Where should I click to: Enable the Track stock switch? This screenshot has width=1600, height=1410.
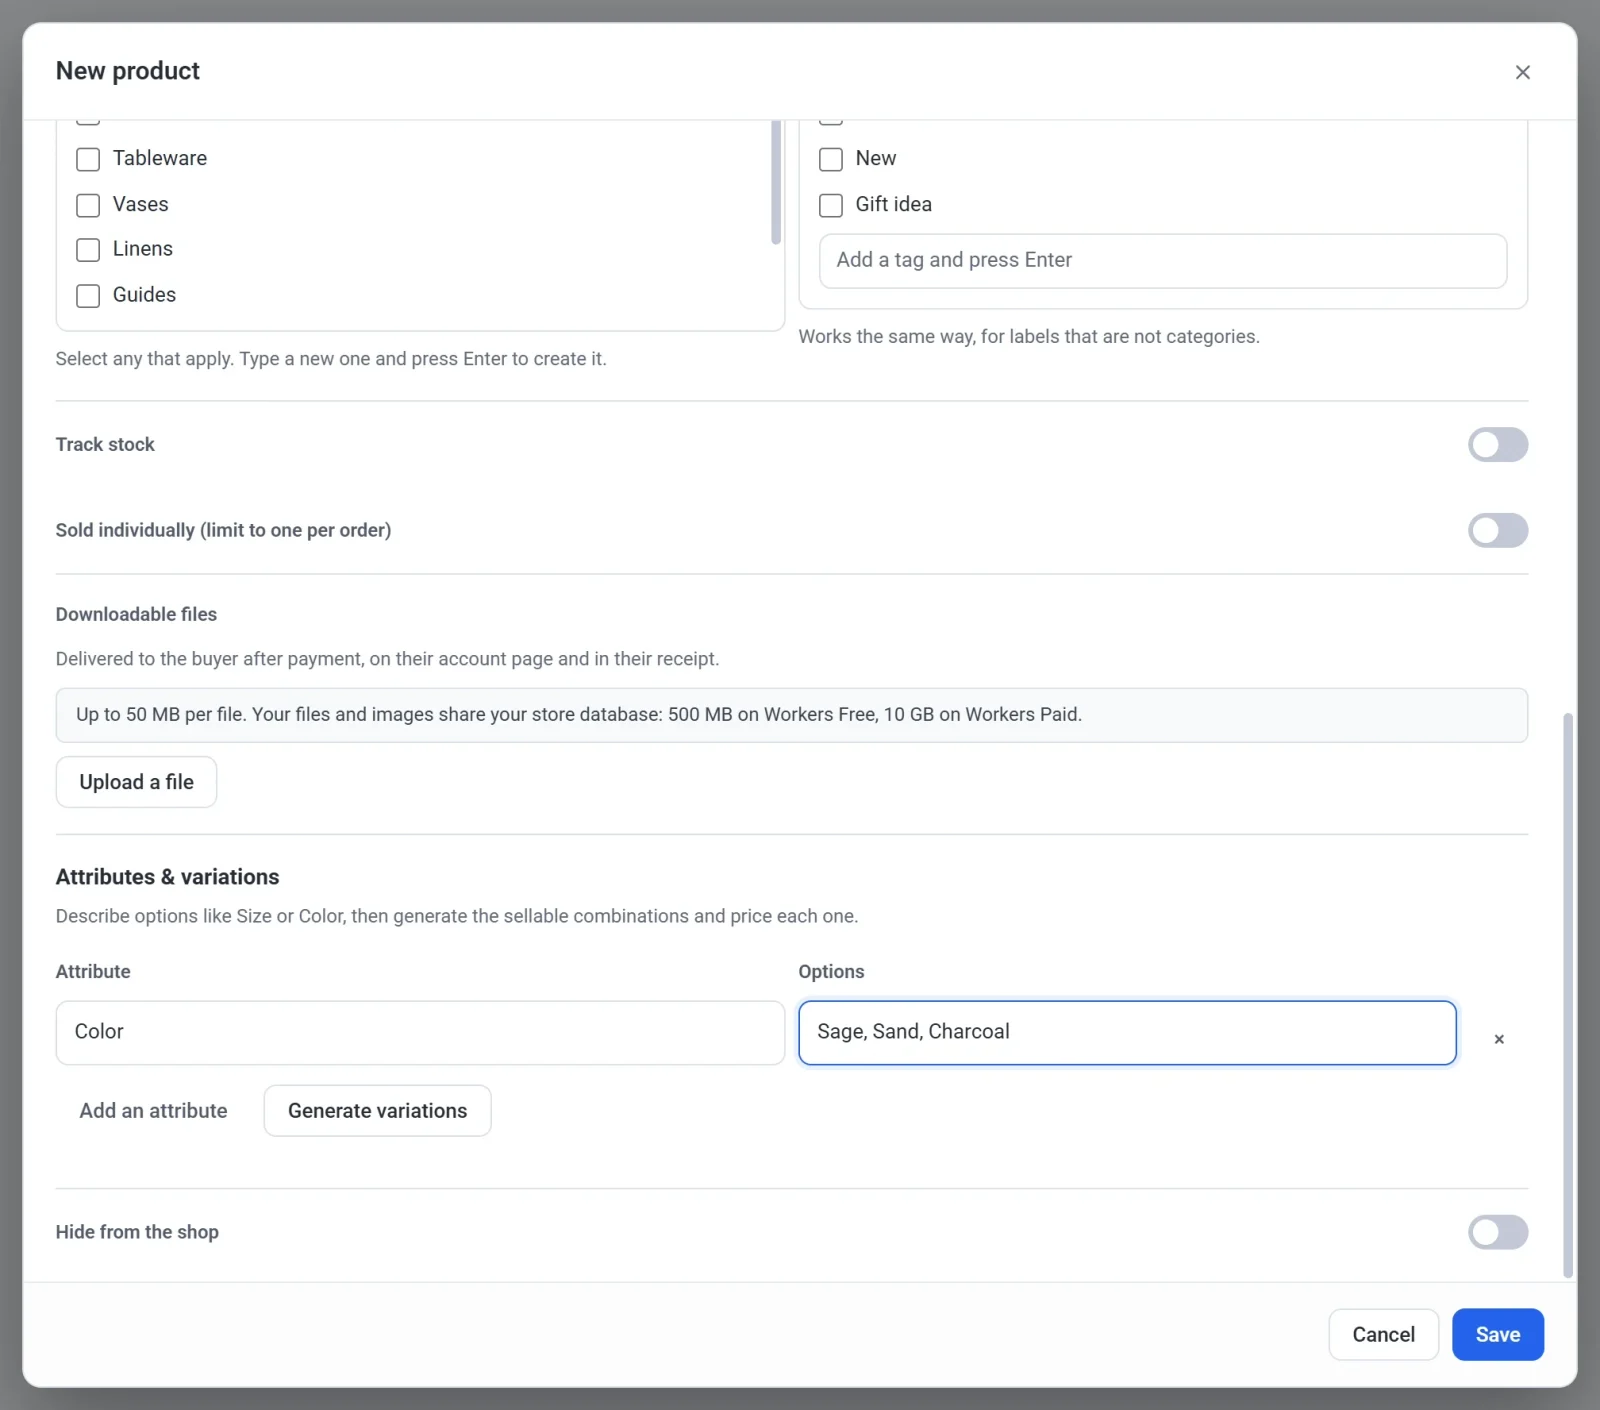(x=1497, y=445)
